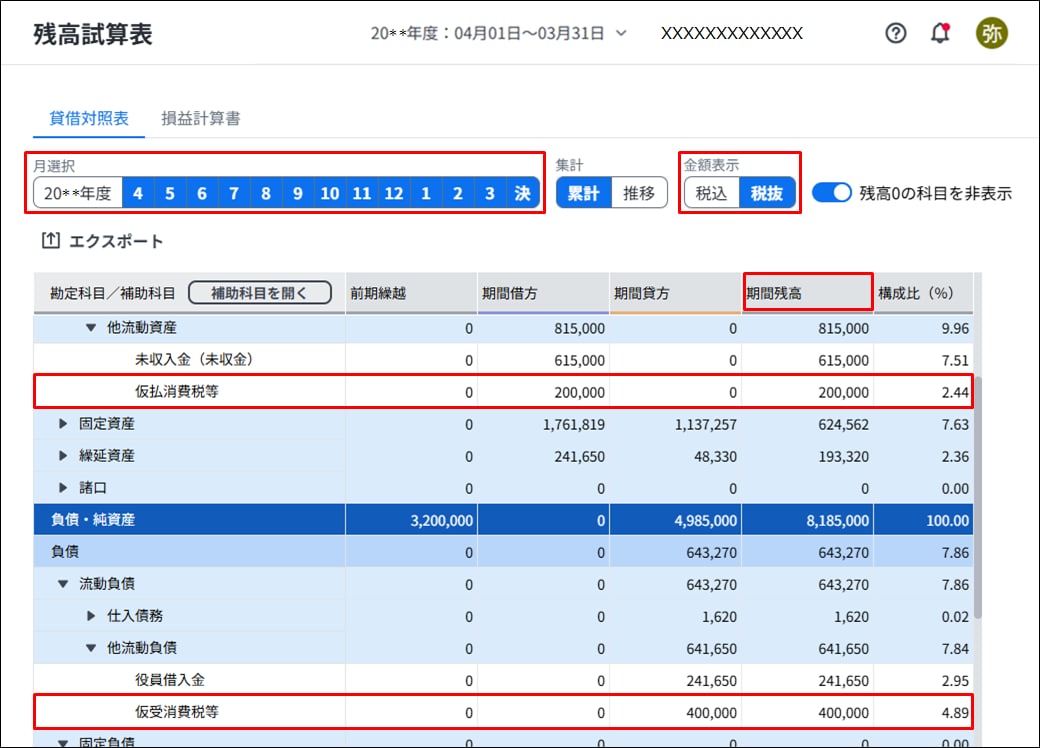Screen dimensions: 1040x748
Task: Select the 決 settlement period button
Action: pos(522,194)
